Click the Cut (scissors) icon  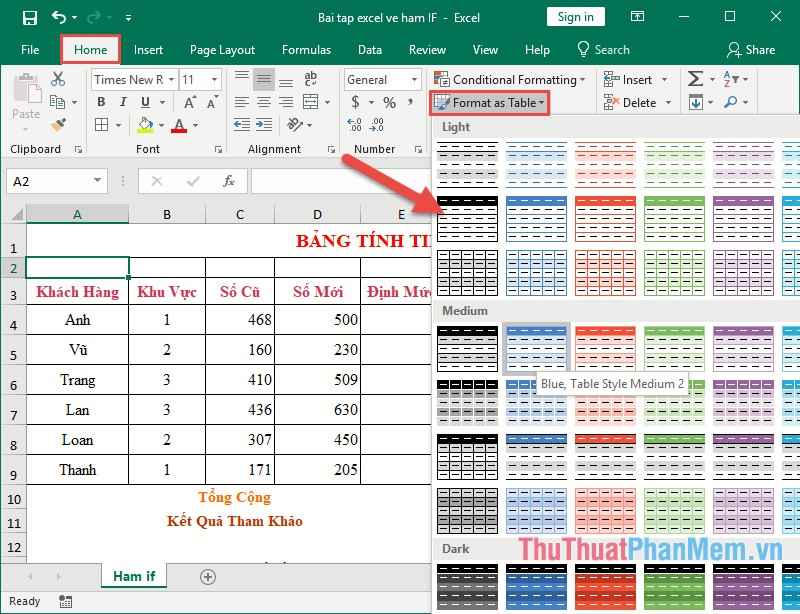(58, 80)
